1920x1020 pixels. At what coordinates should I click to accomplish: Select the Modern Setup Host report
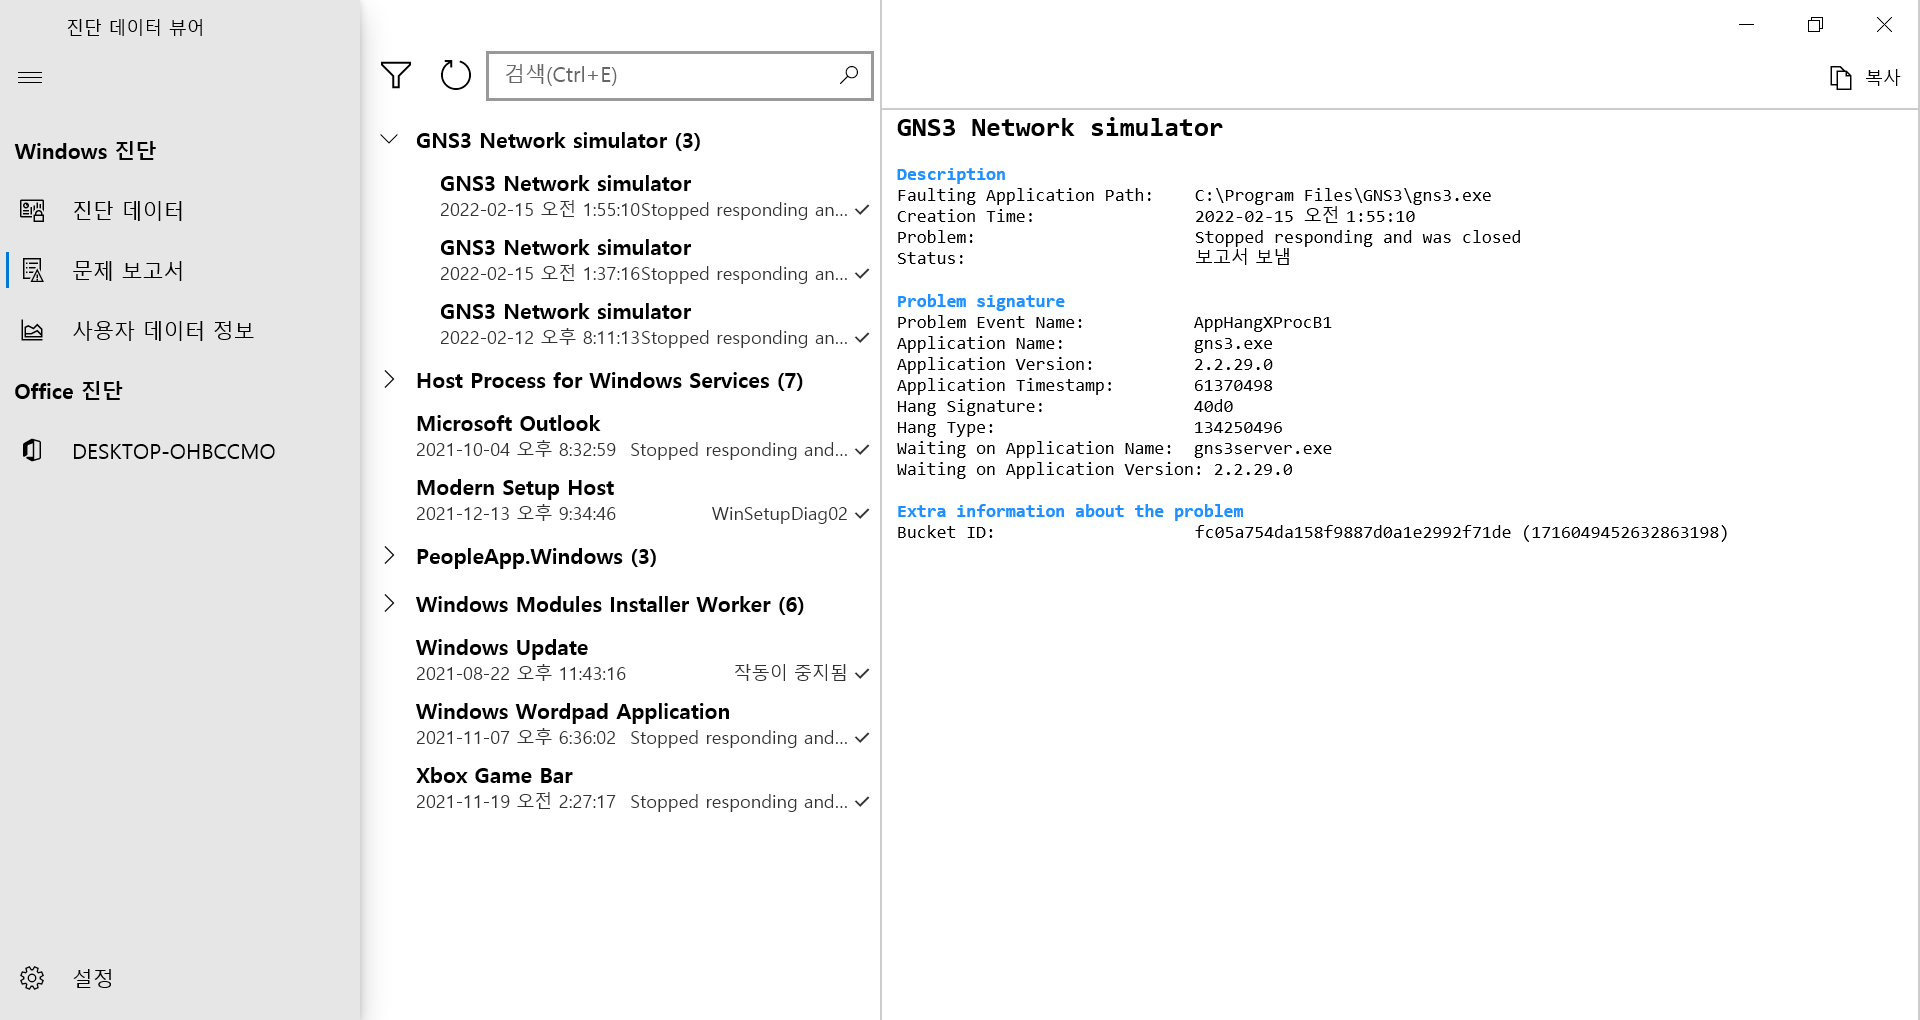click(x=642, y=500)
